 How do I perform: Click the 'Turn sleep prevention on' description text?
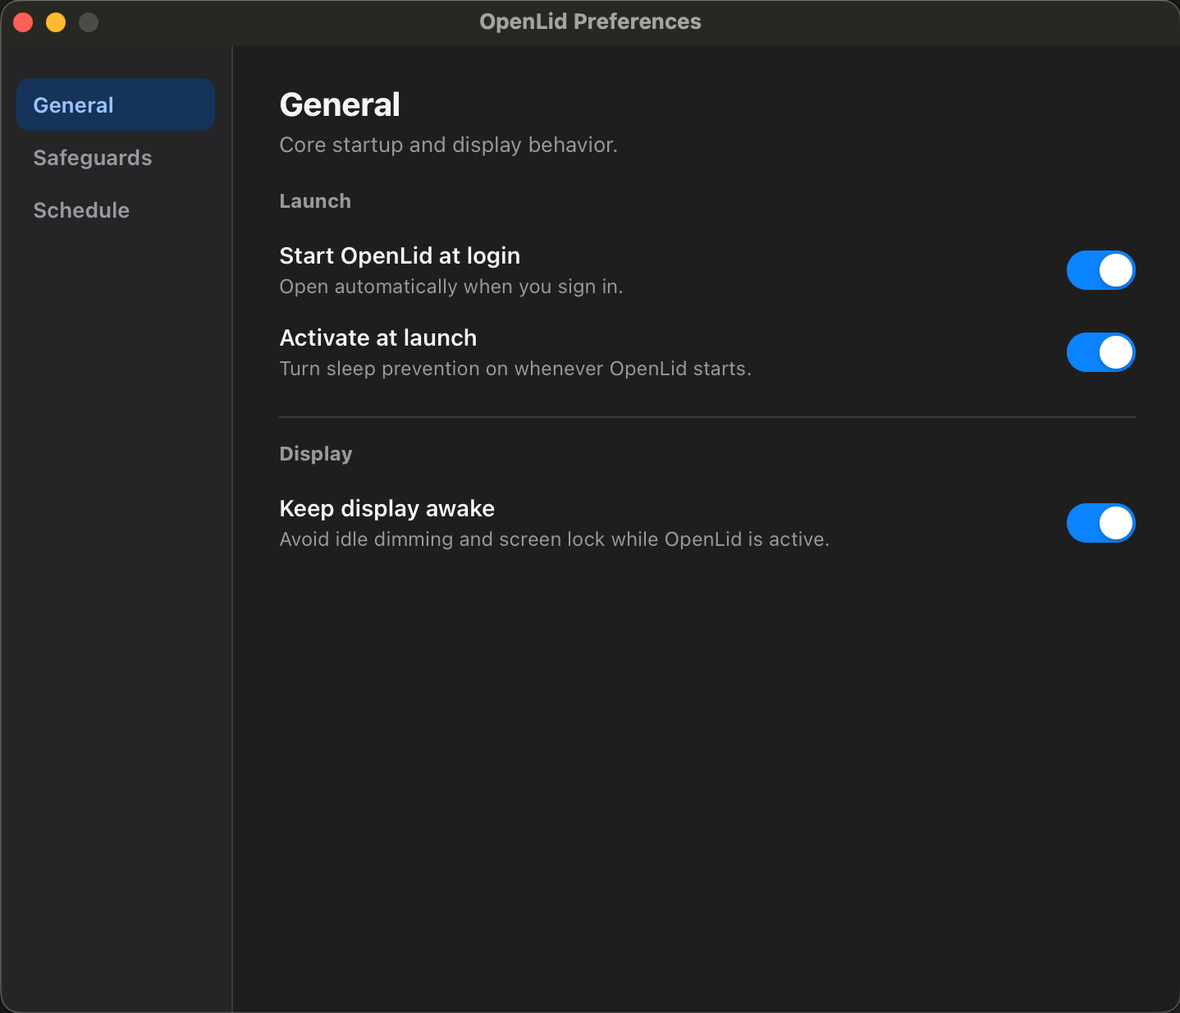(515, 369)
